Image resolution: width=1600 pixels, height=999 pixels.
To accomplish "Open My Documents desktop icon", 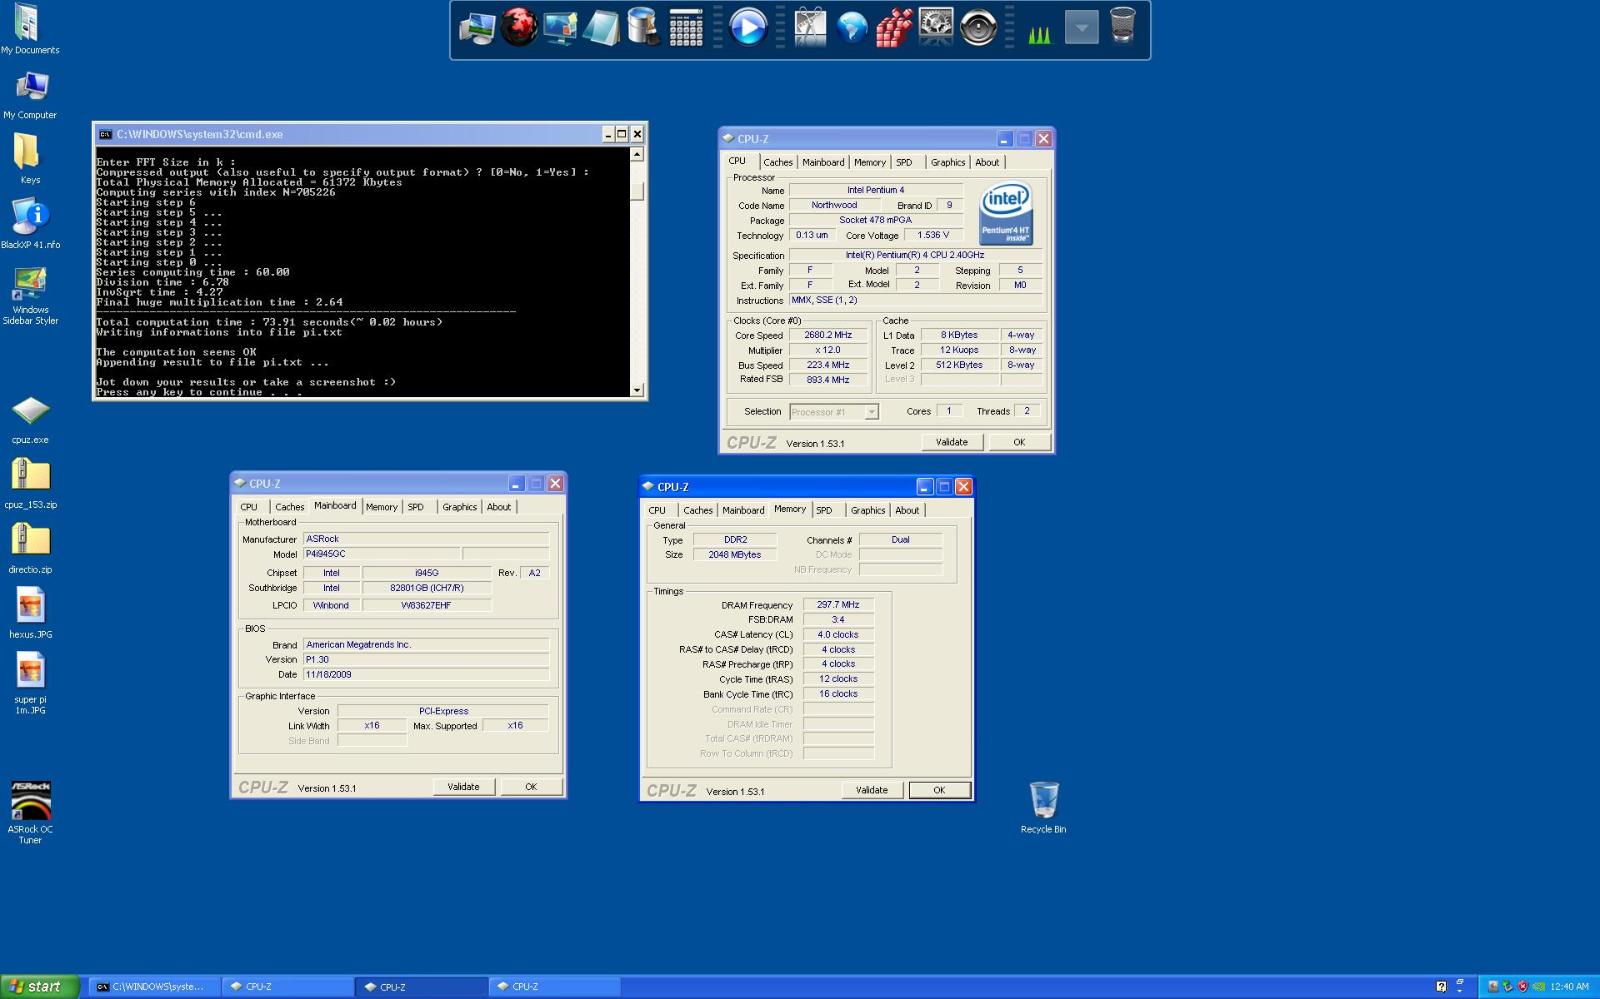I will coord(29,29).
